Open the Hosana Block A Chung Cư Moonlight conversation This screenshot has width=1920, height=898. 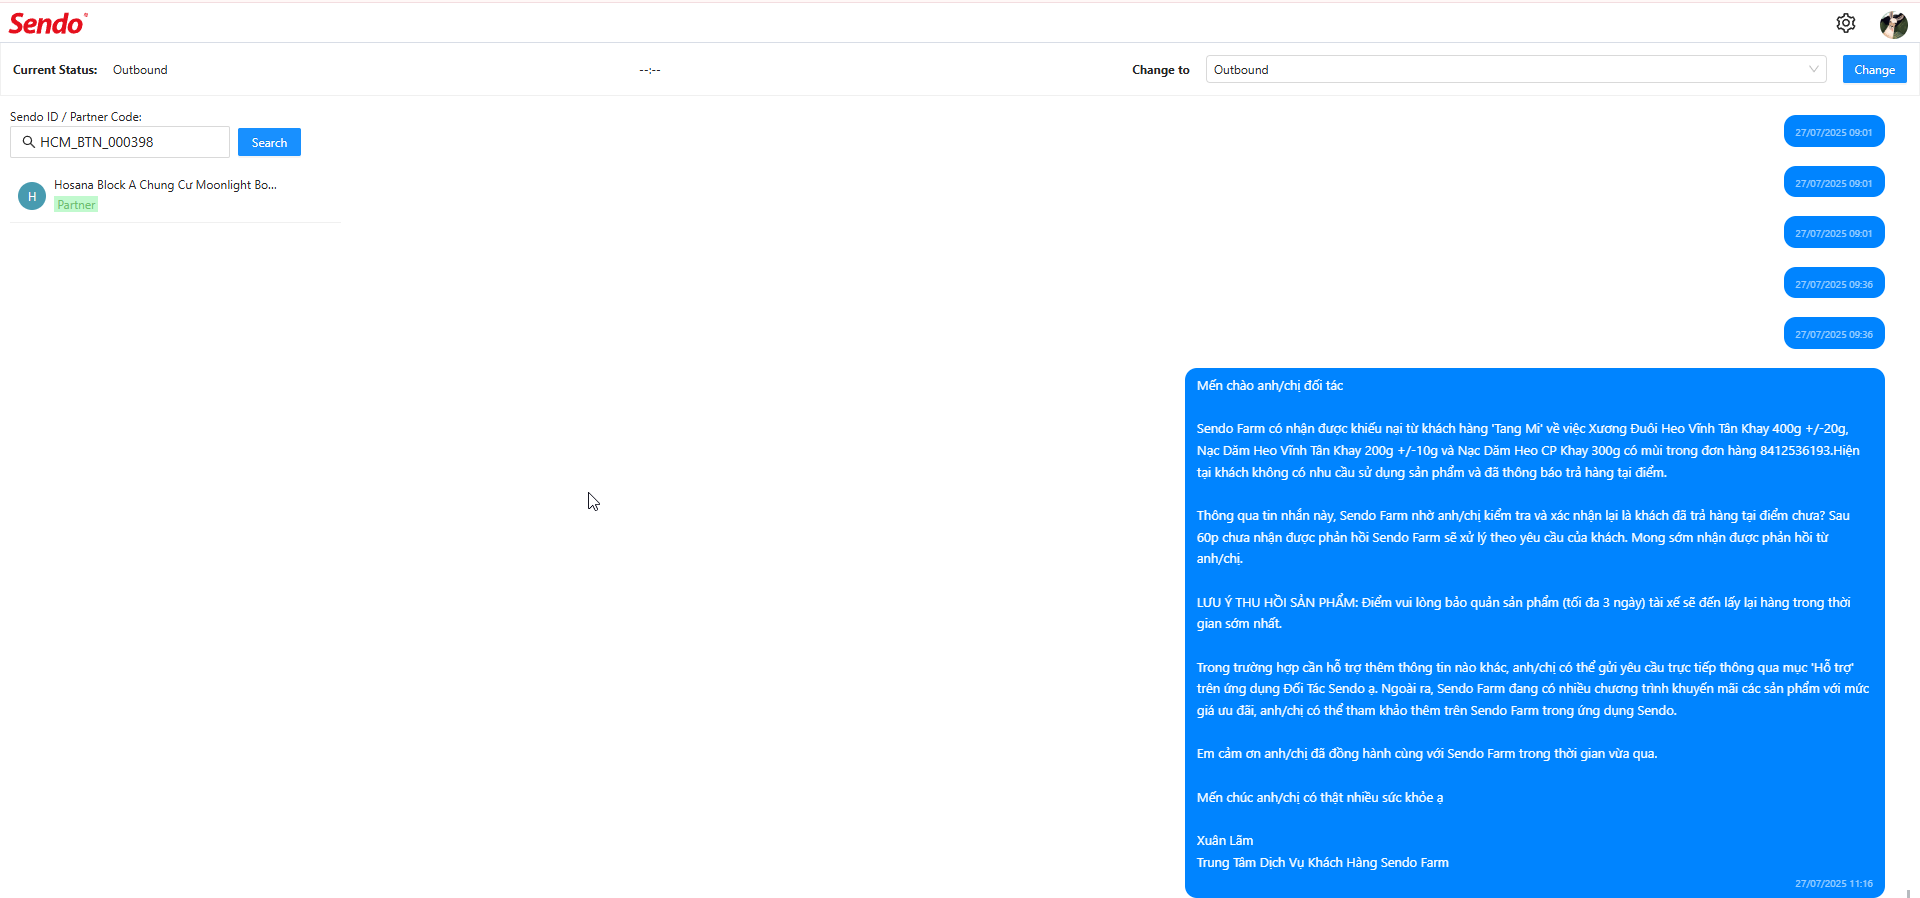click(x=175, y=195)
